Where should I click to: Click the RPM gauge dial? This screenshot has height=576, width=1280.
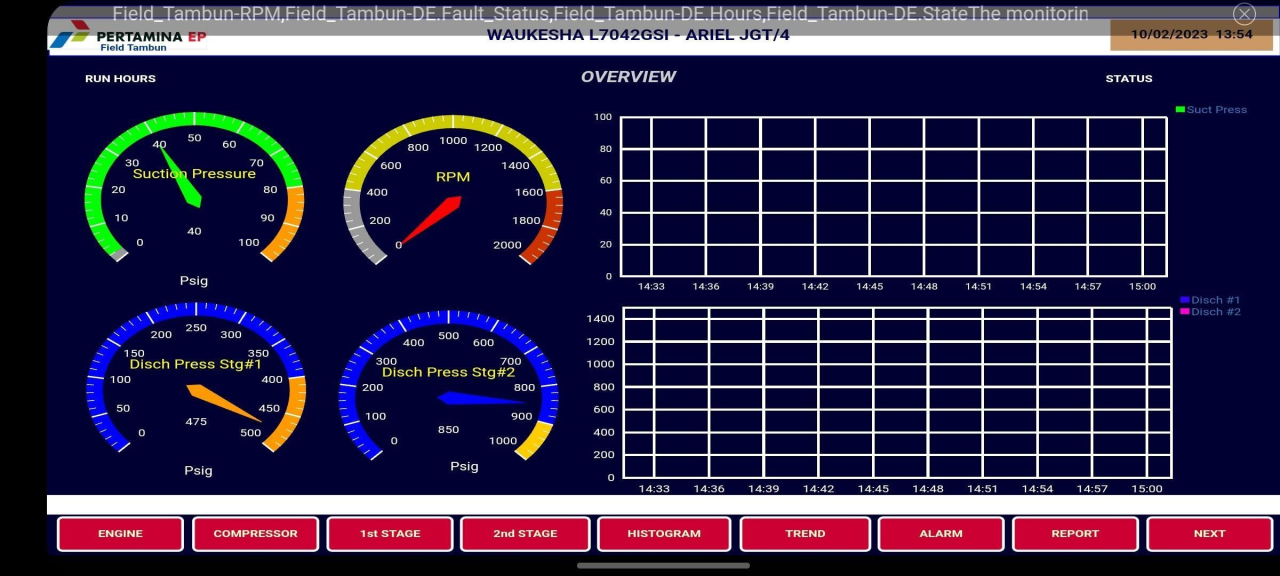(453, 190)
